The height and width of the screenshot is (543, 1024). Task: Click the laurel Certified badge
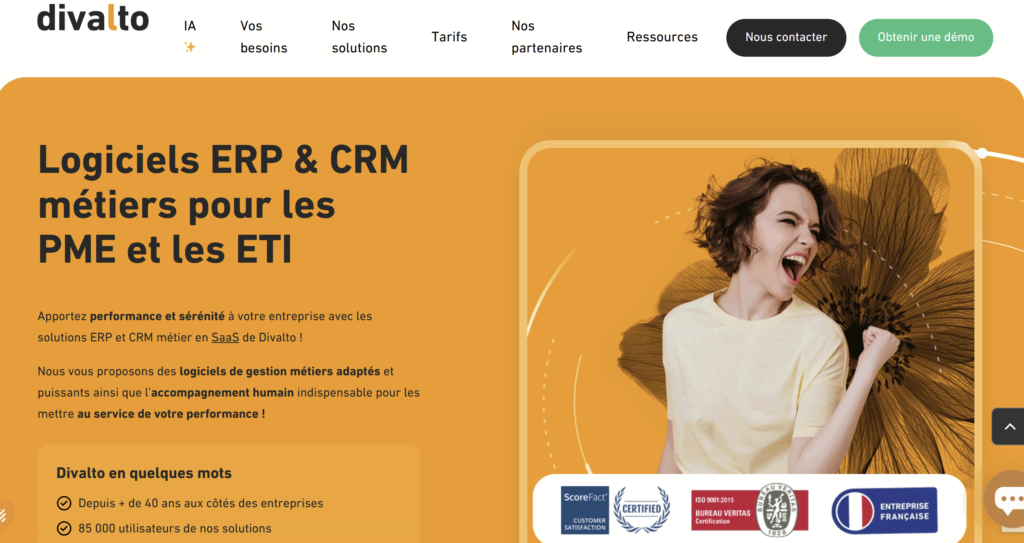(x=641, y=510)
